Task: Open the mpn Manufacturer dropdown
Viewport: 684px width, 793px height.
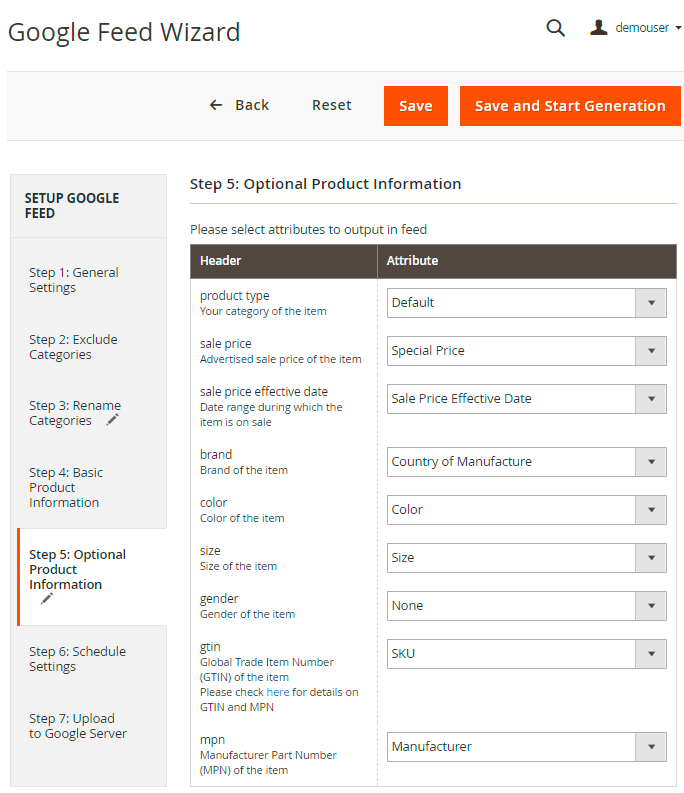Action: coord(526,747)
